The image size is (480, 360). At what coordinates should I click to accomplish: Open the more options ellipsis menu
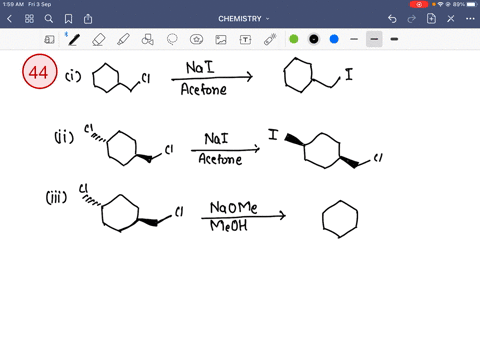pos(470,19)
